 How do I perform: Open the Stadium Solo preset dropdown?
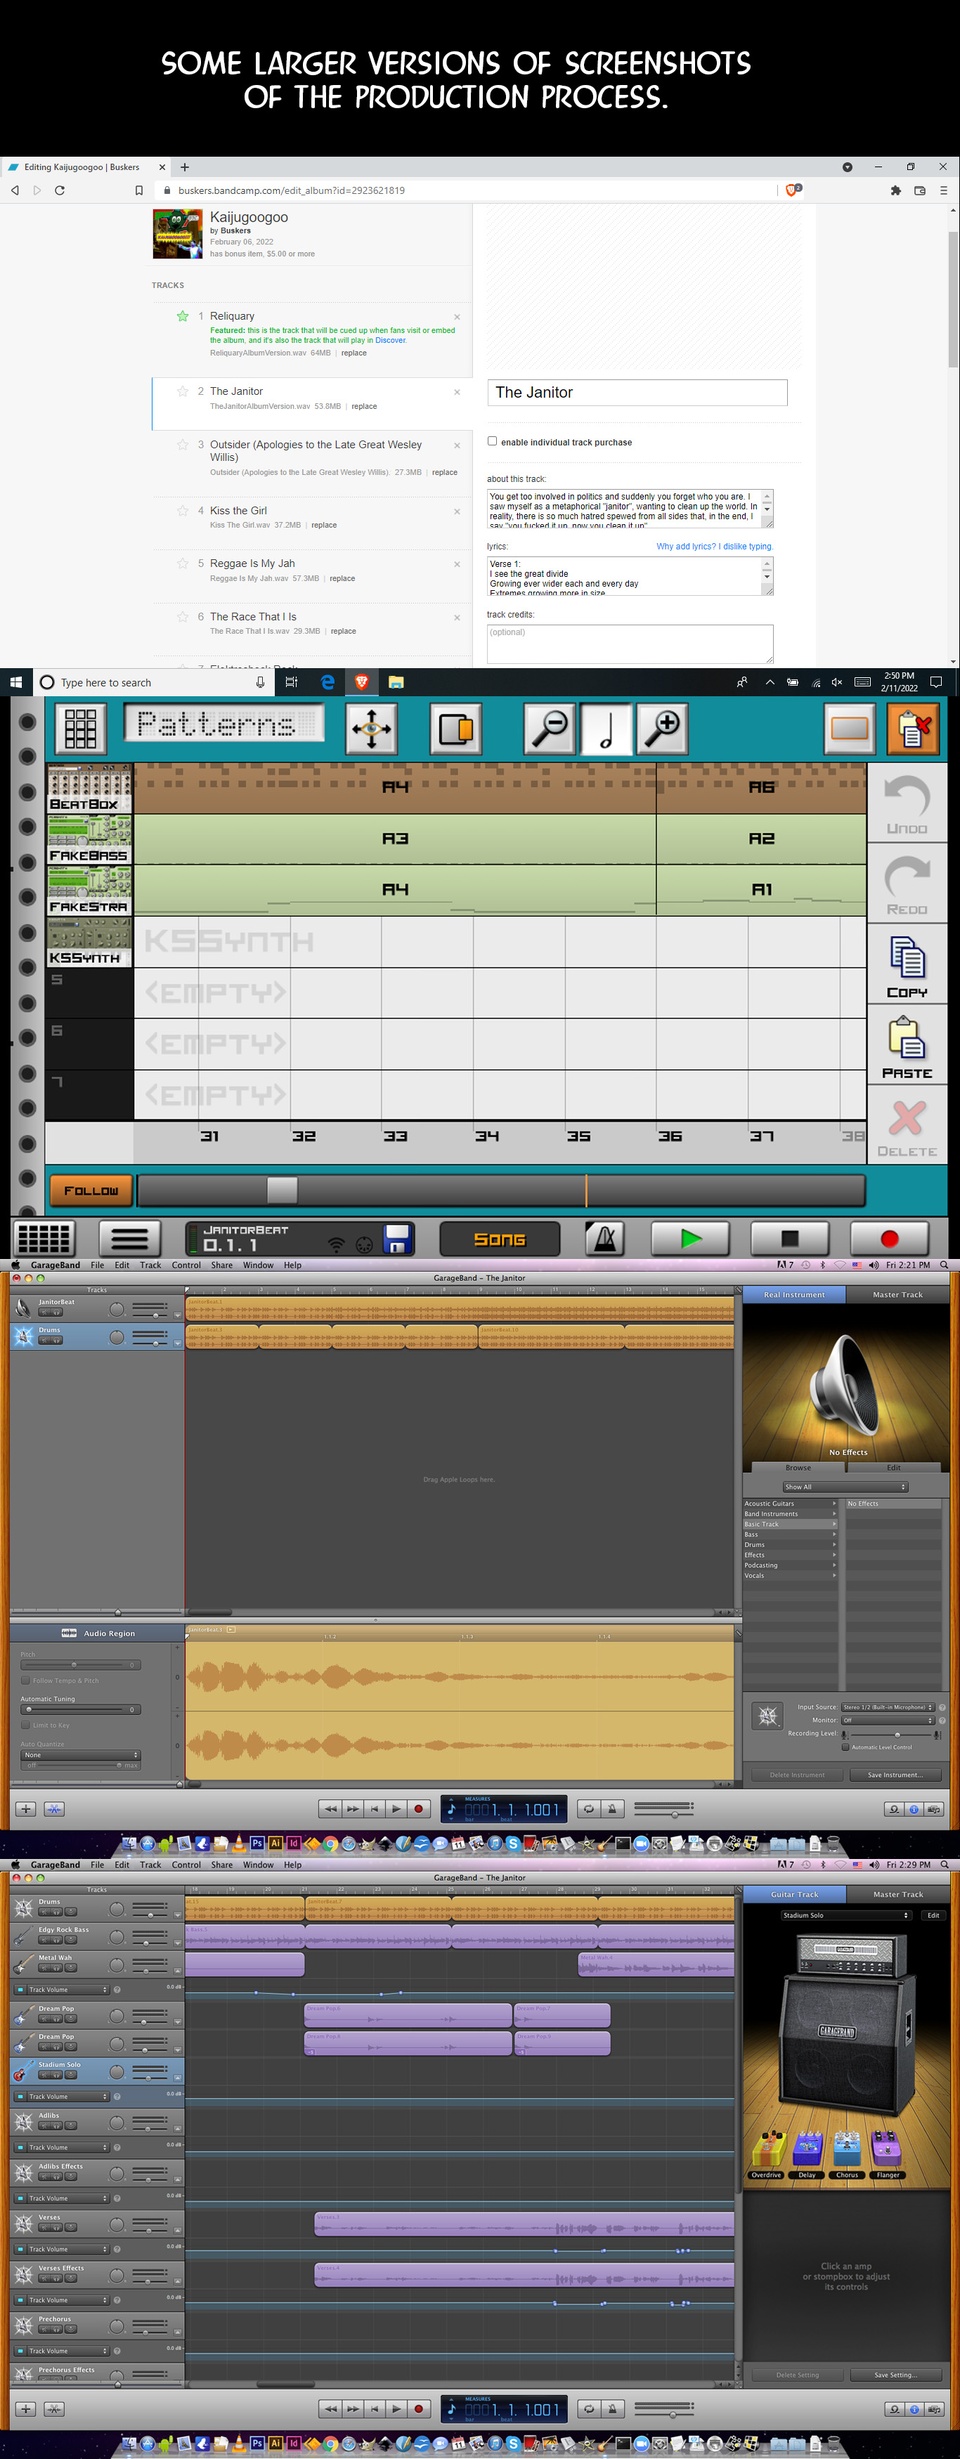(847, 1915)
